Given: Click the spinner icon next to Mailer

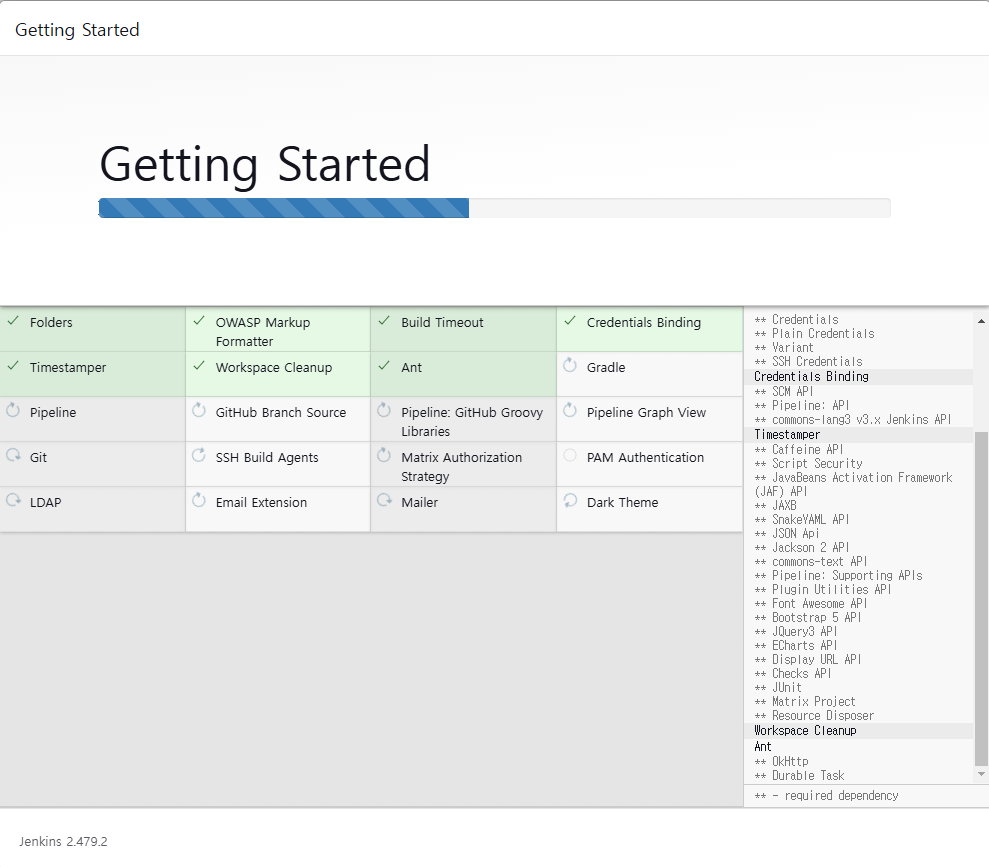Looking at the screenshot, I should tap(385, 501).
